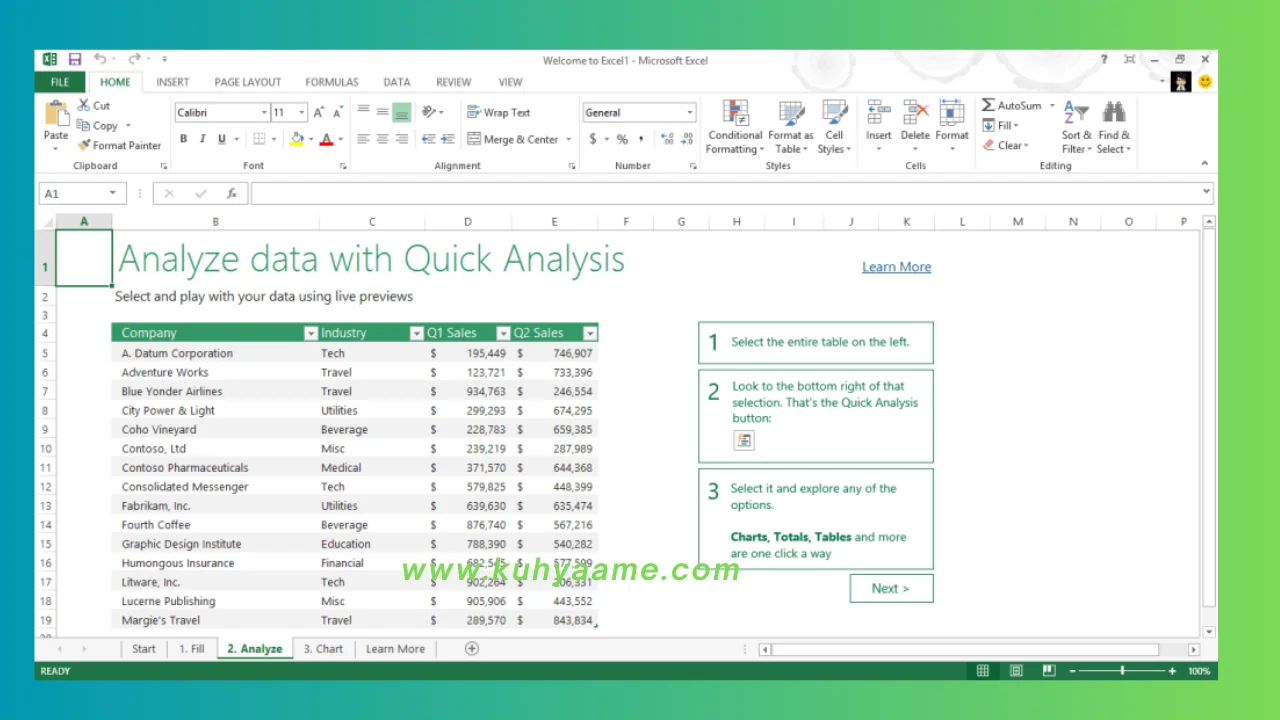Open the '3. Chart' sheet tab
Image resolution: width=1280 pixels, height=720 pixels.
pos(323,649)
